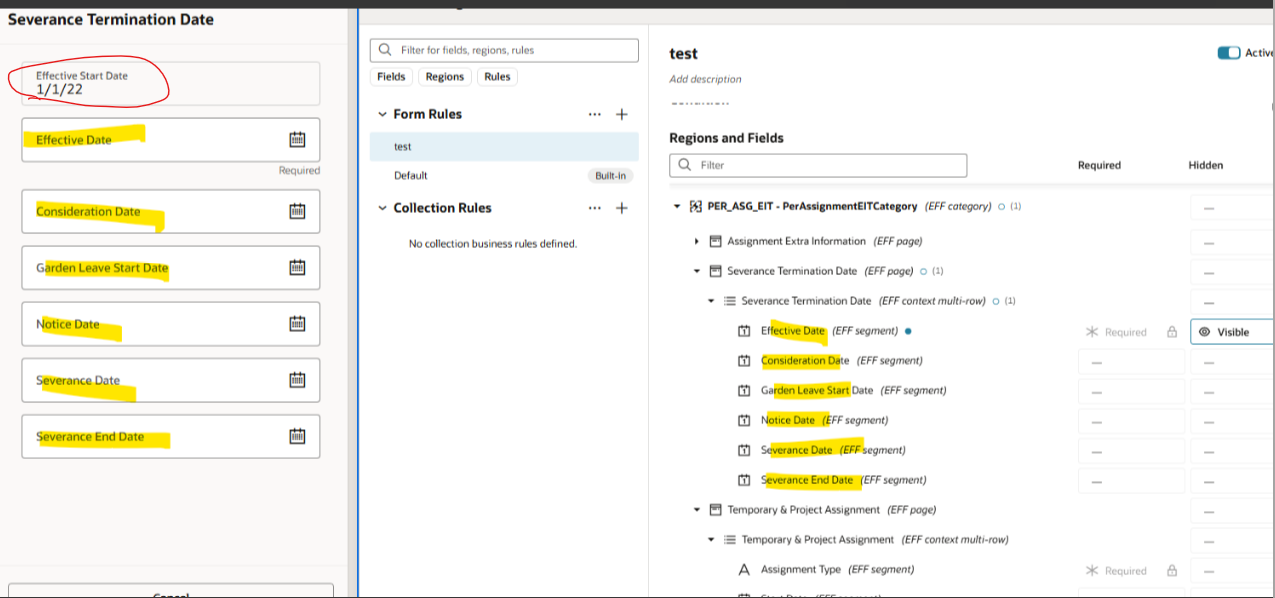Collapse Severance Termination Date context multi-row node
The height and width of the screenshot is (598, 1275).
click(x=711, y=301)
